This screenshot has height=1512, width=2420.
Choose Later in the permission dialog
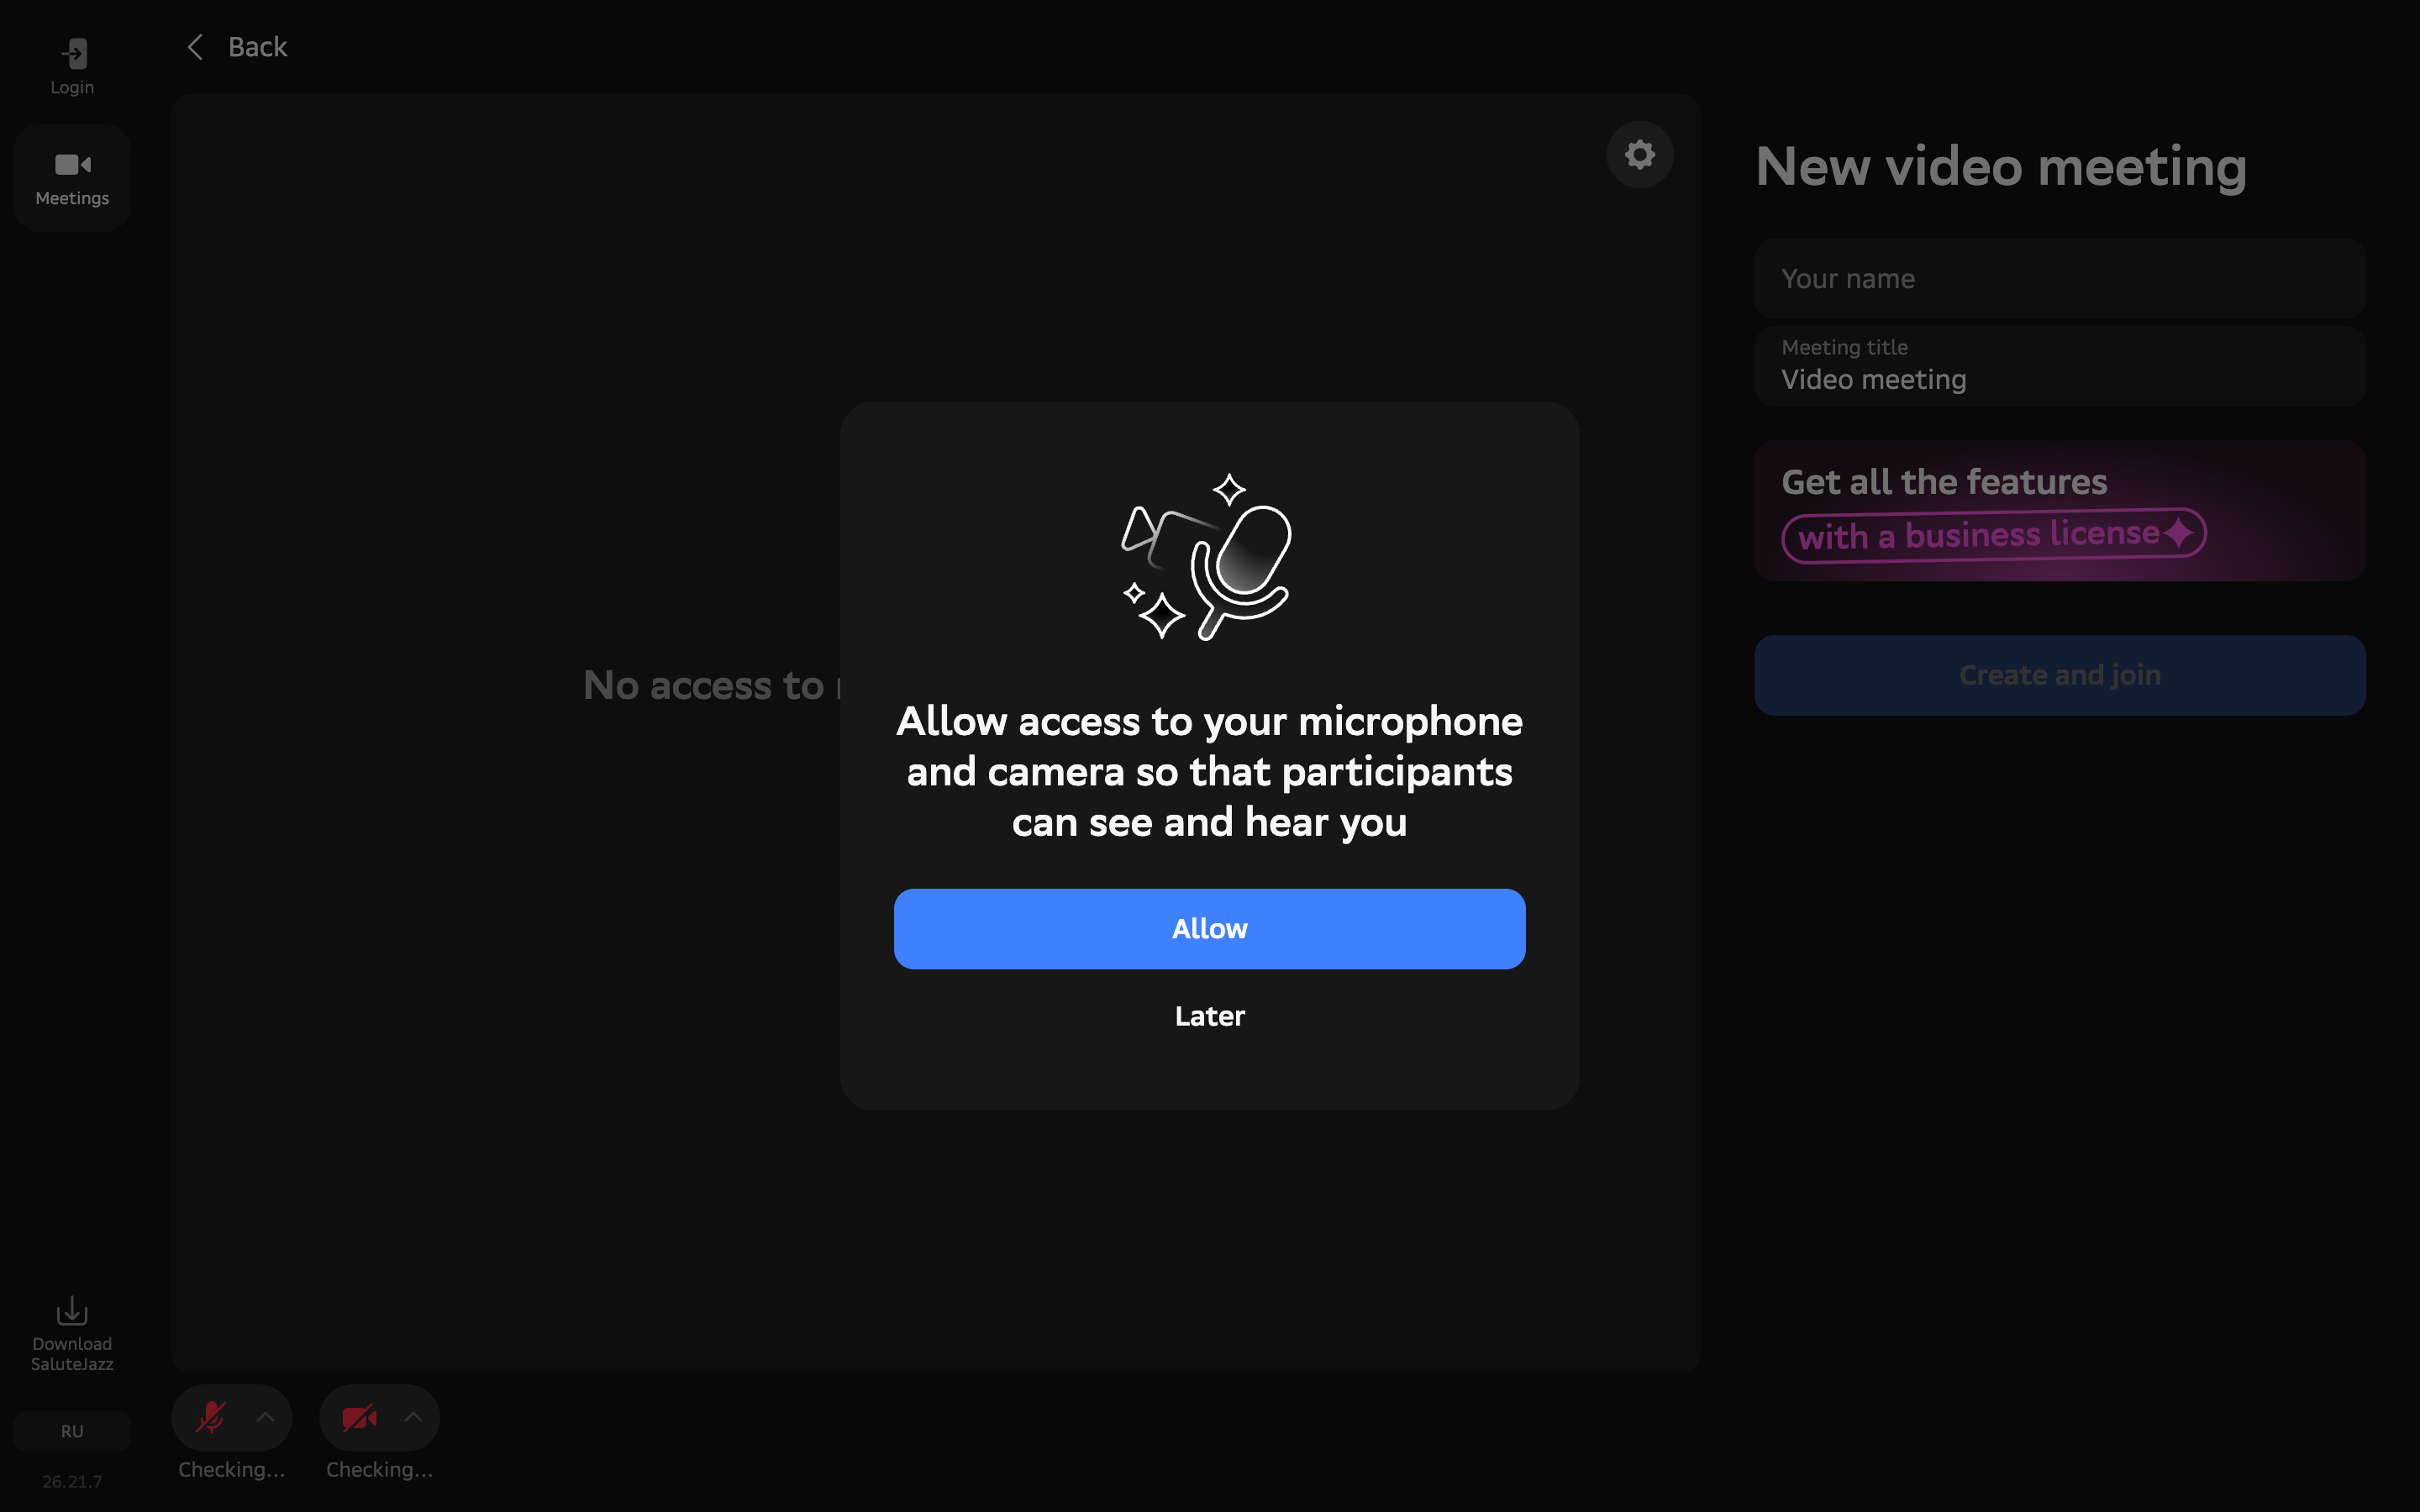(1209, 1016)
